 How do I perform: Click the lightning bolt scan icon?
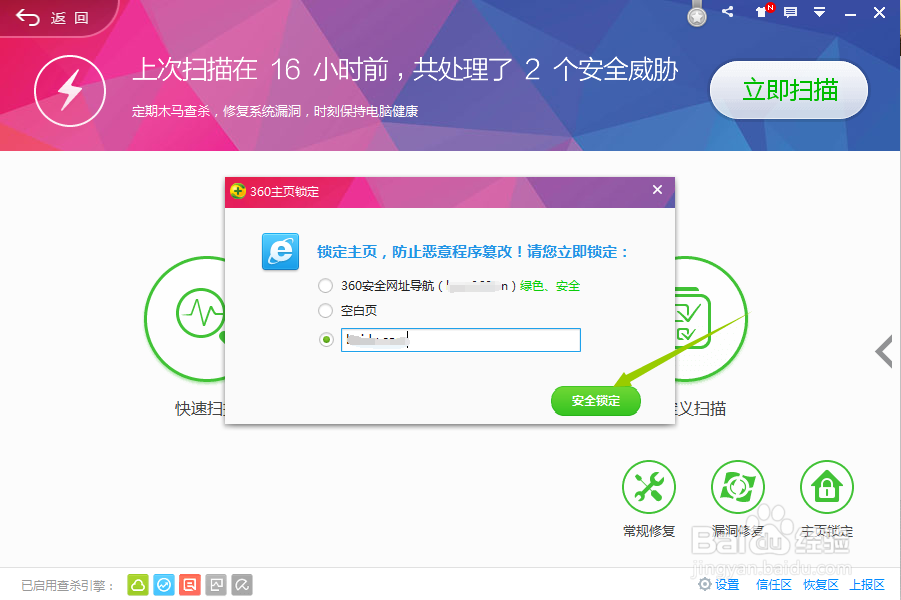tap(70, 91)
